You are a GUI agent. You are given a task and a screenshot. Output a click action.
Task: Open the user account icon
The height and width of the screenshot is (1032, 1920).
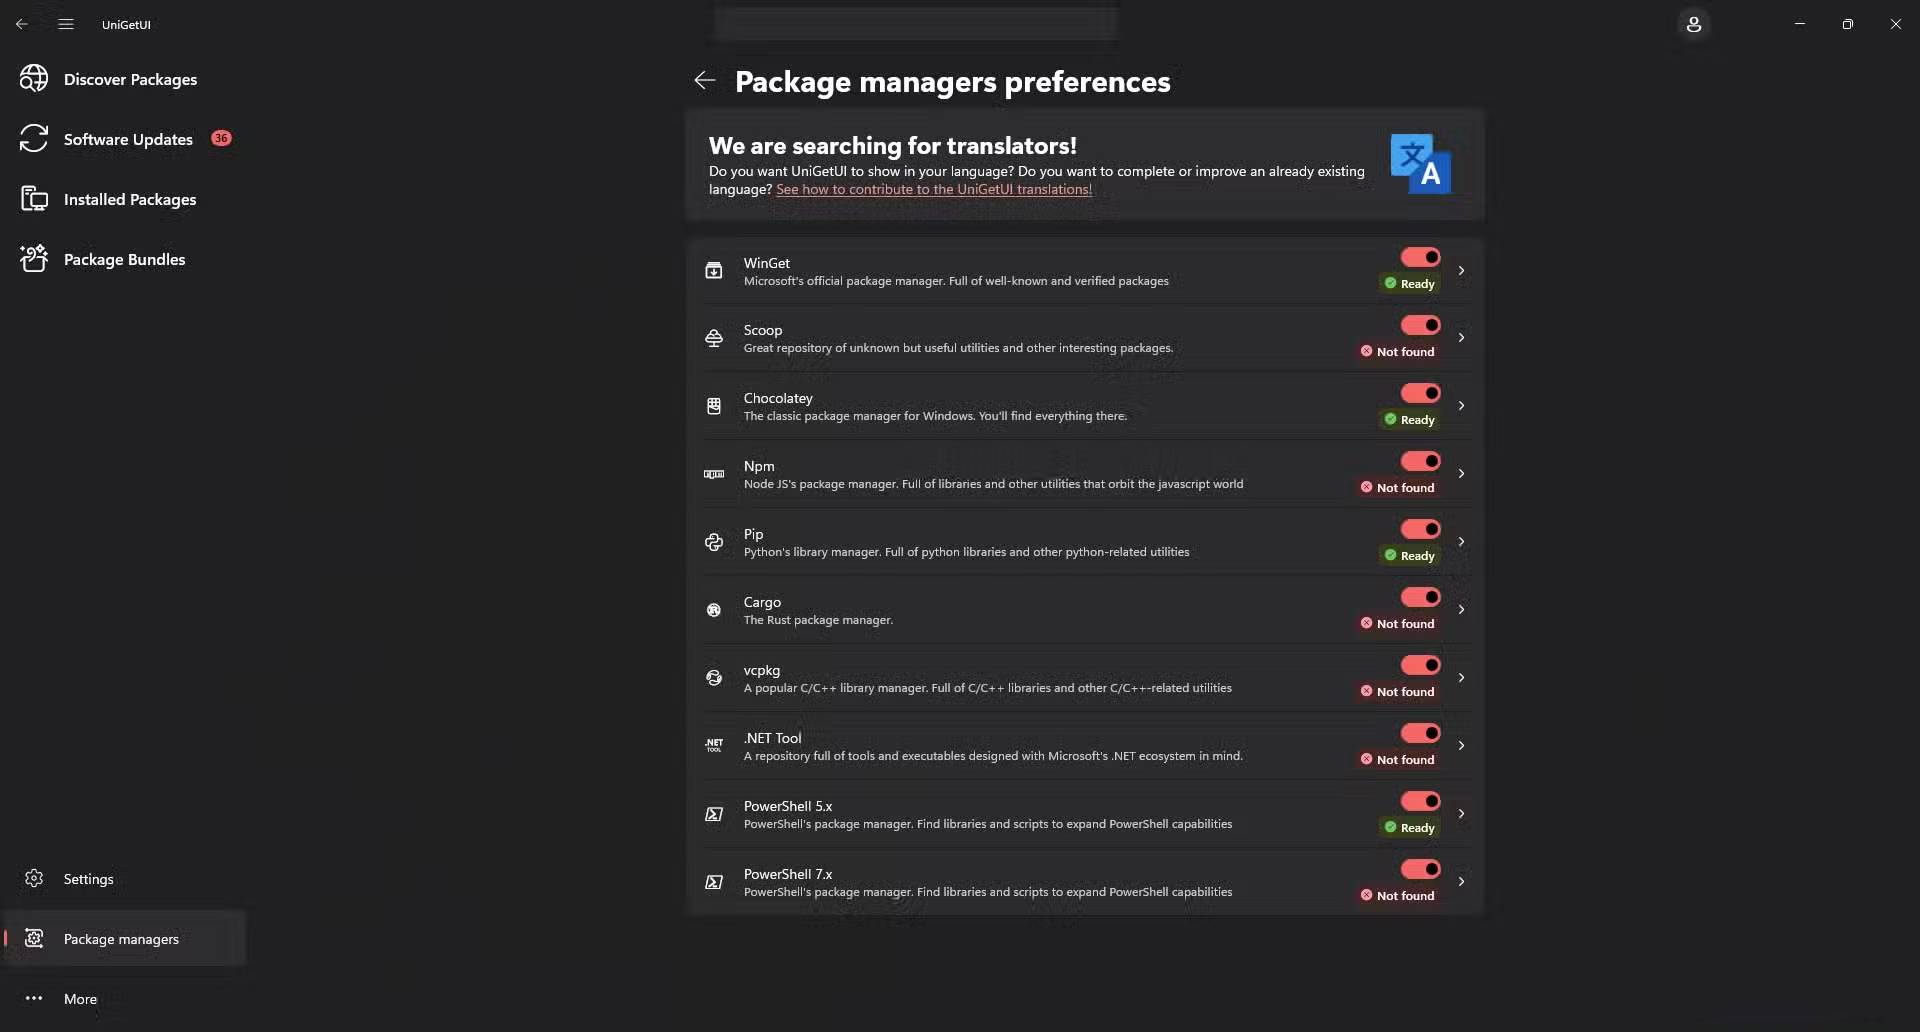point(1693,24)
